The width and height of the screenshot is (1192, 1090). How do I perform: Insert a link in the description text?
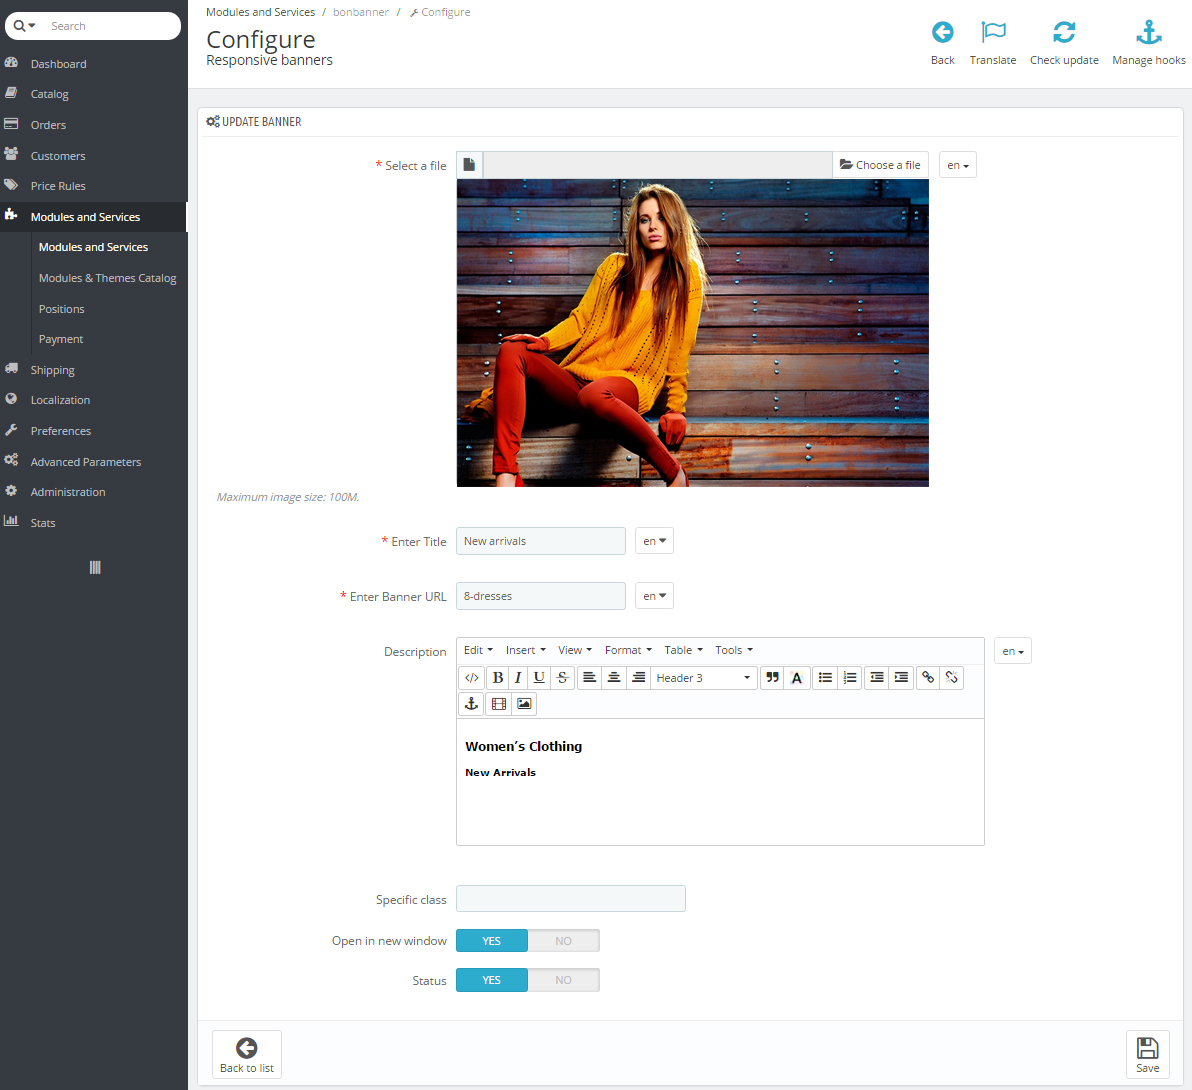(x=927, y=677)
